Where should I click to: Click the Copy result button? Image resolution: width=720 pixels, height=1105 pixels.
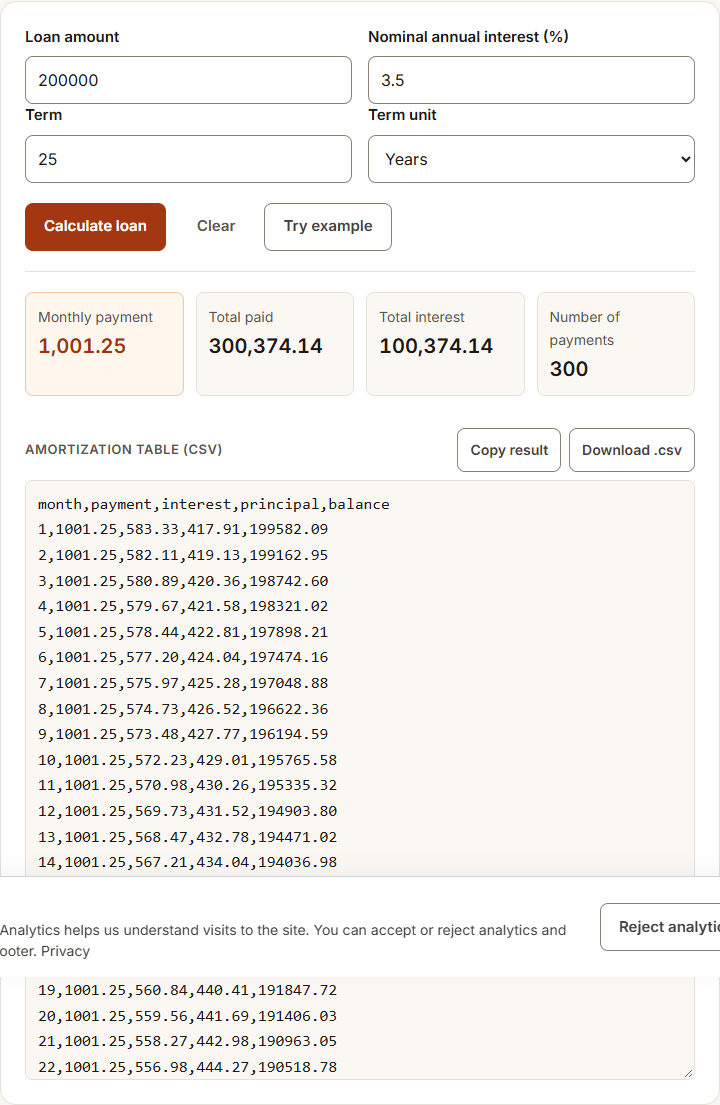(x=509, y=450)
